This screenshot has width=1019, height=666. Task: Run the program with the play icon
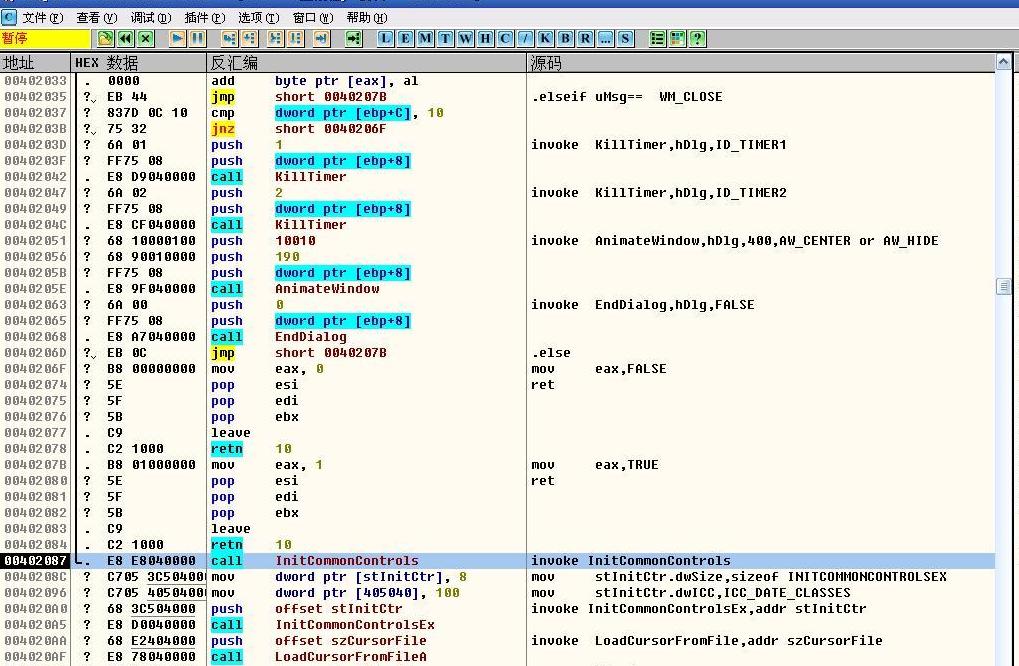(x=177, y=38)
